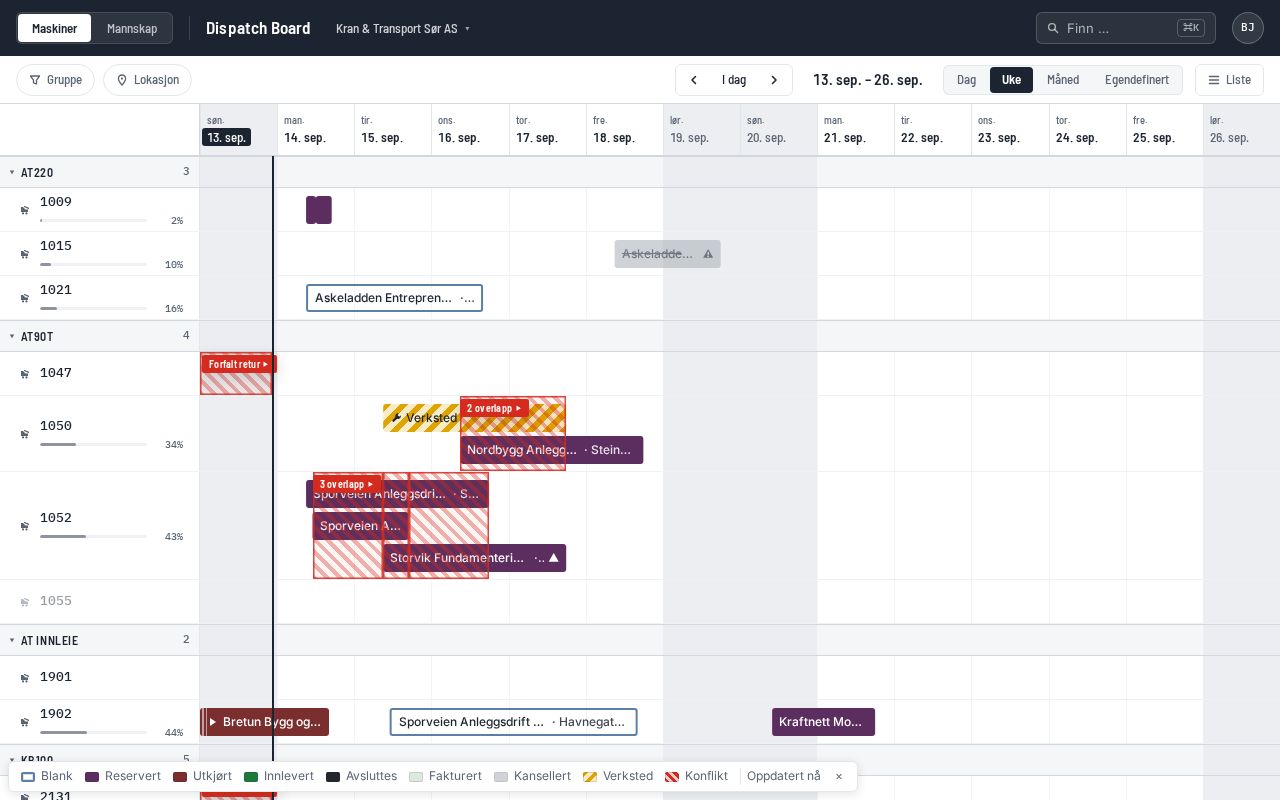This screenshot has height=800, width=1280.
Task: Open Sporveien Anleggsdrift Havnegat booking on 1902
Action: coord(513,722)
